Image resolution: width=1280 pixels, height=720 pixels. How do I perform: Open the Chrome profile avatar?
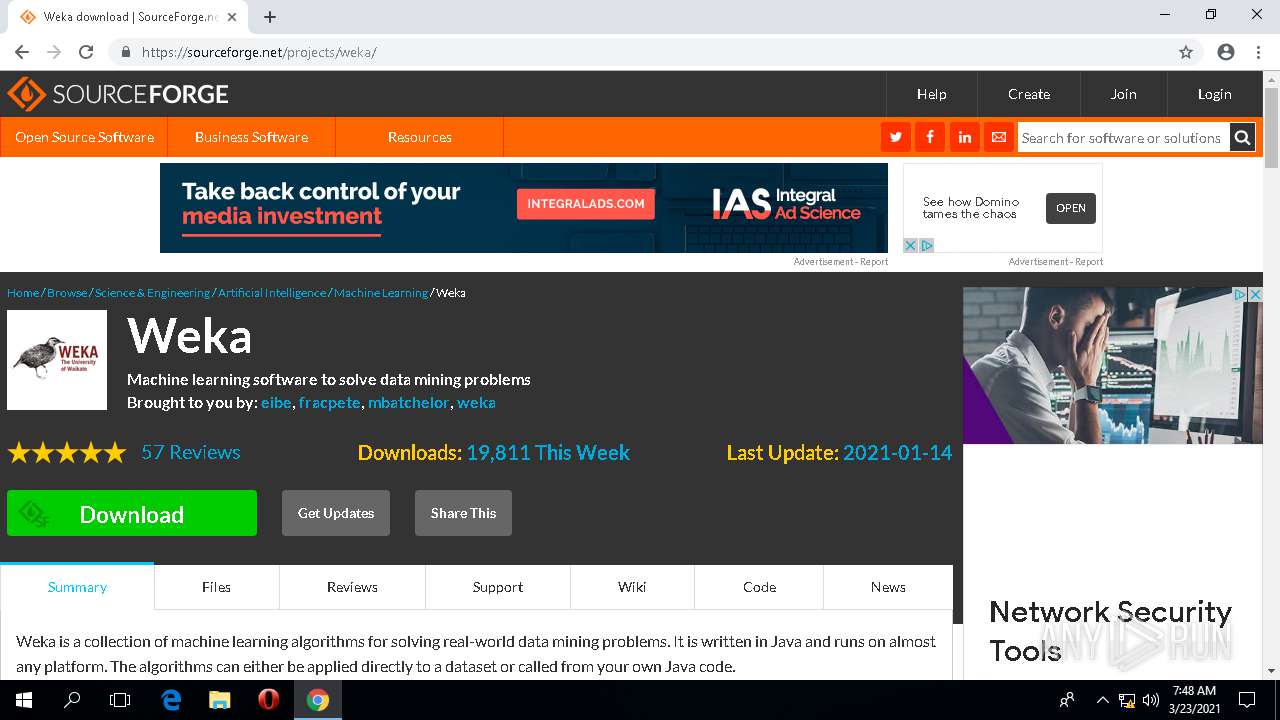(1226, 52)
